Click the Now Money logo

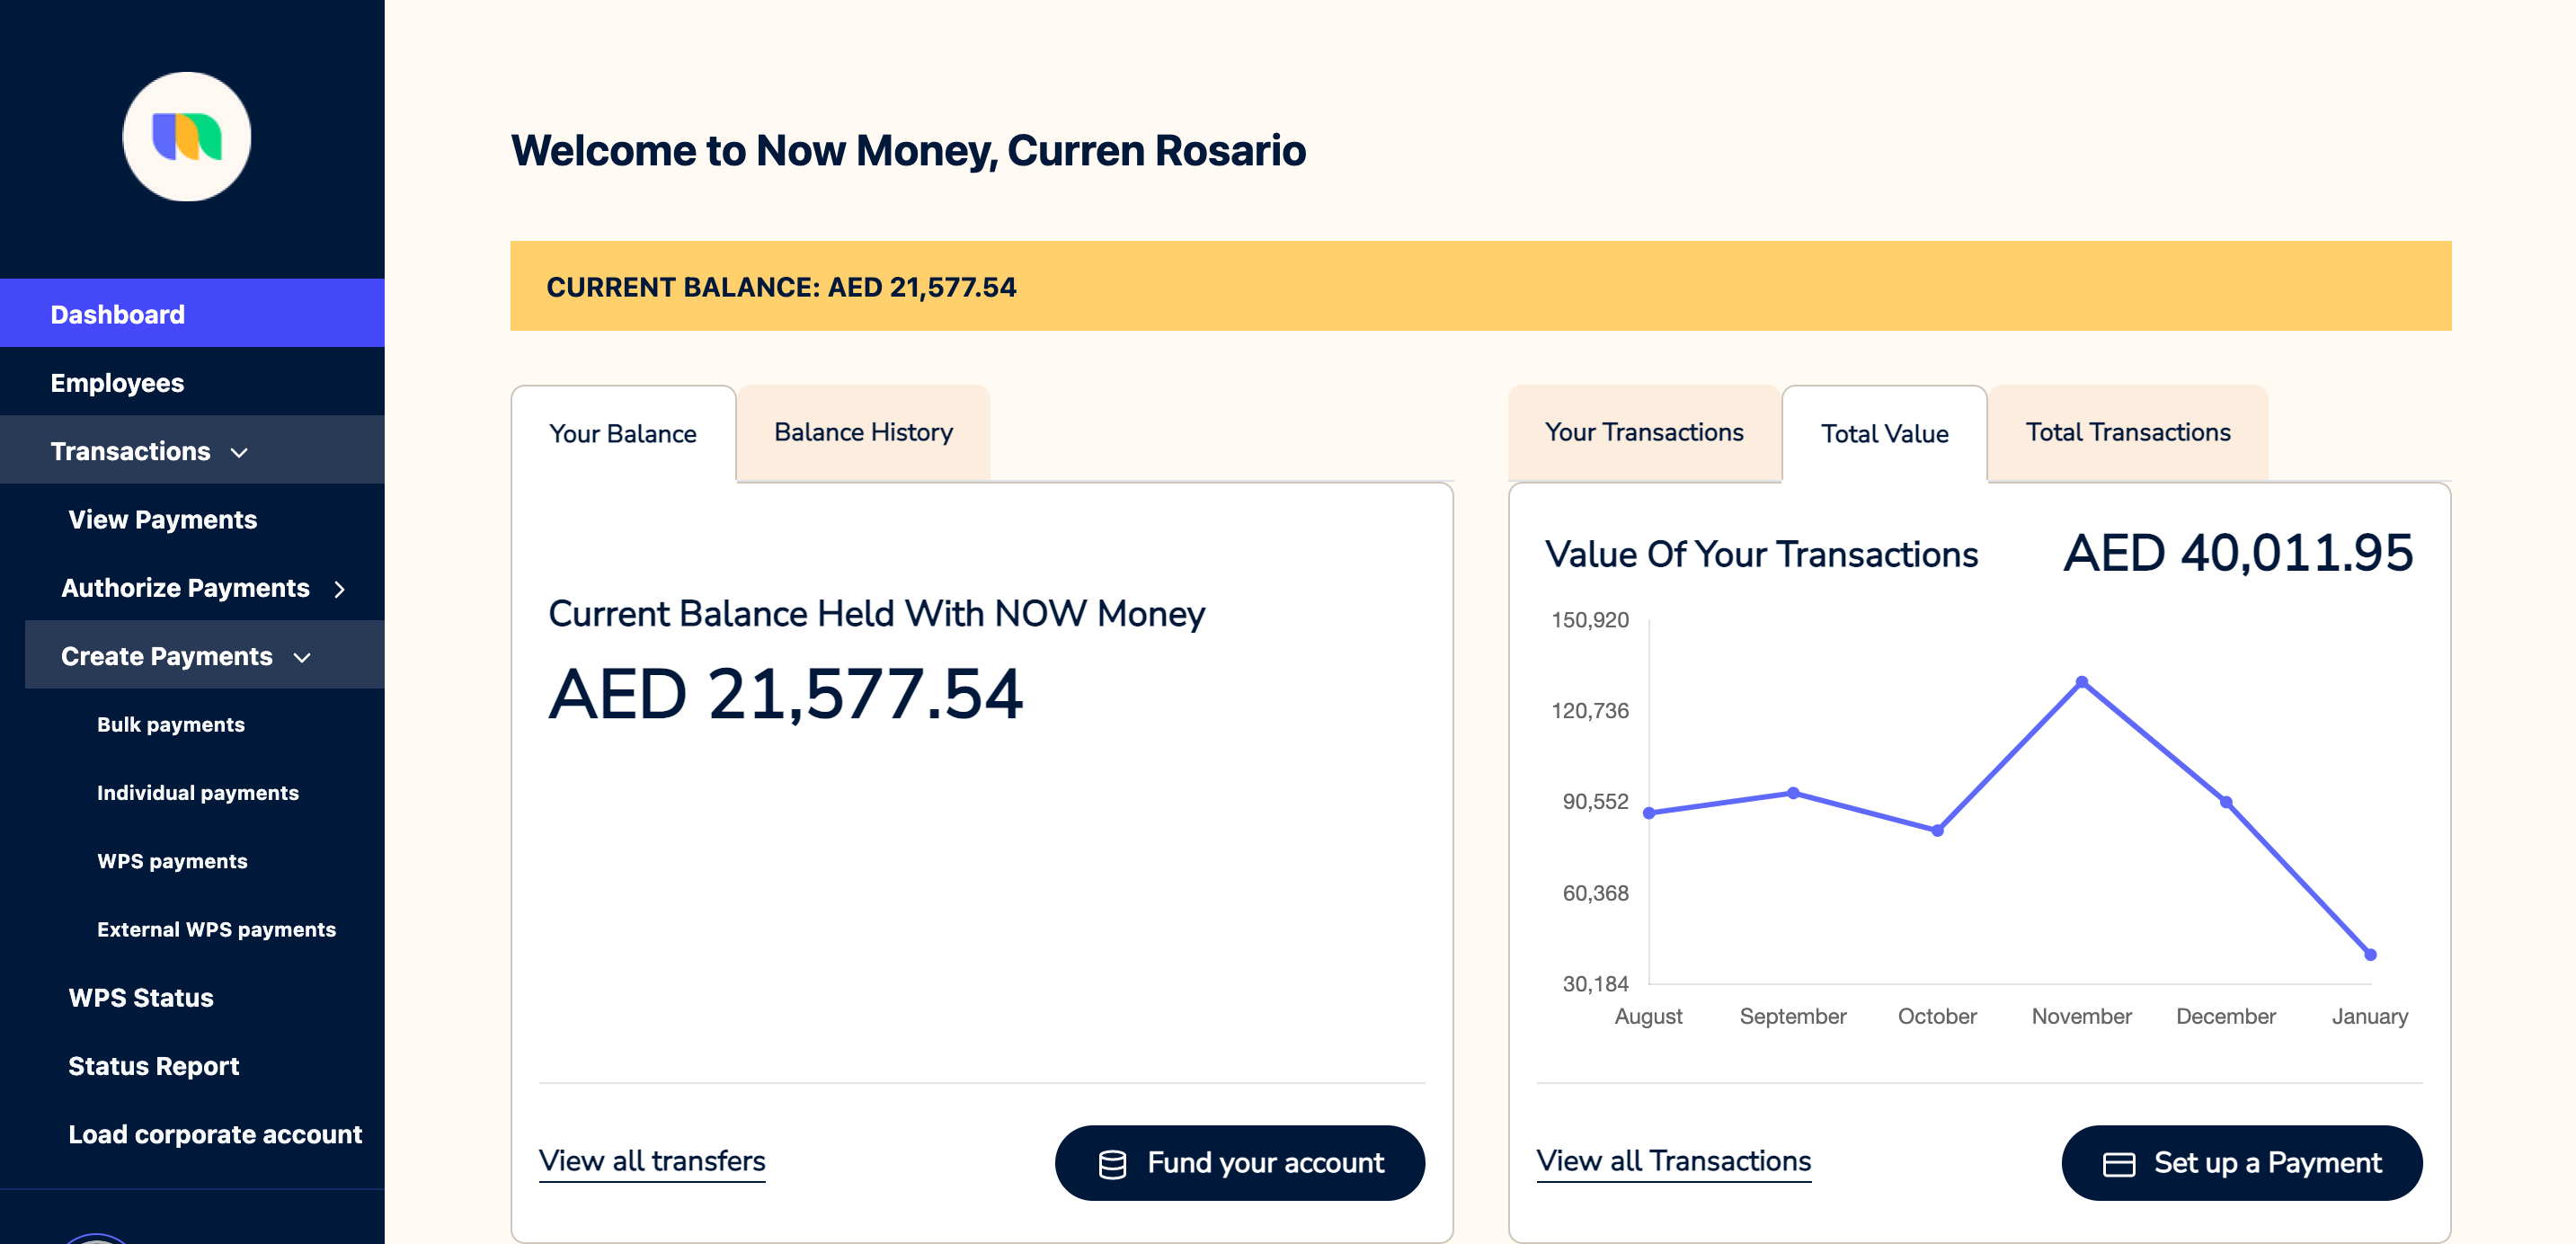[x=187, y=136]
